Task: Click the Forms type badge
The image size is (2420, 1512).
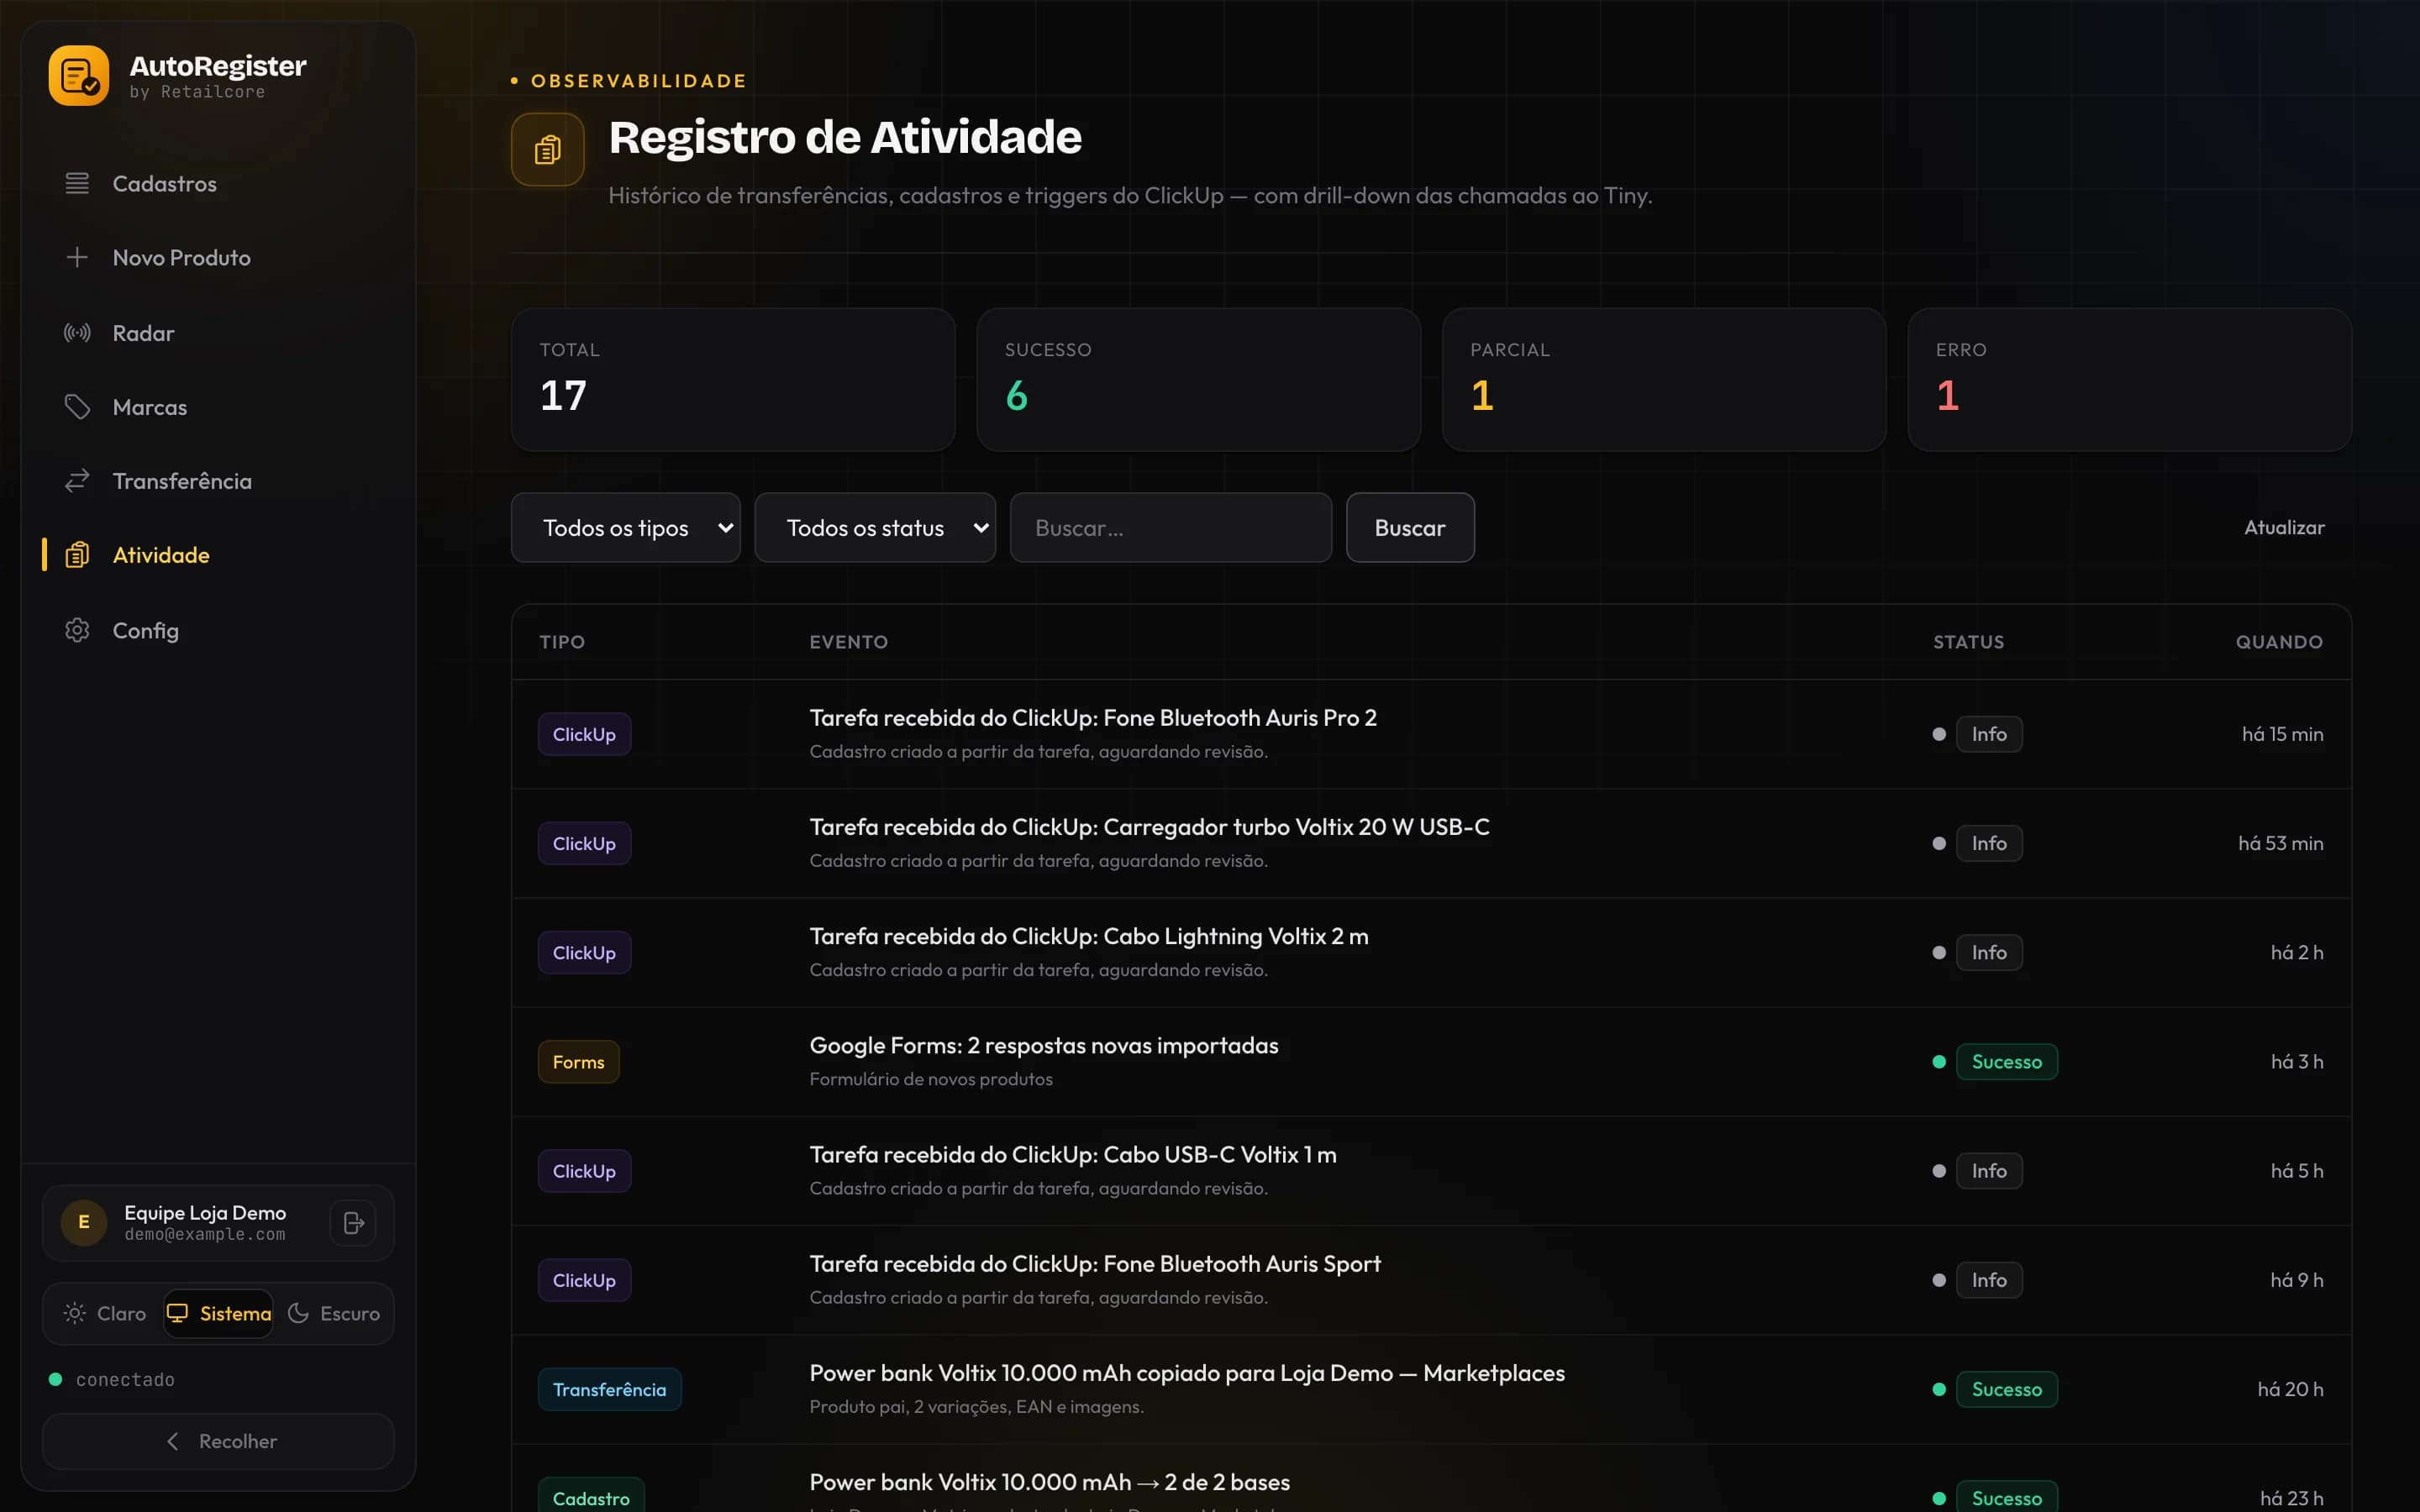Action: (578, 1061)
